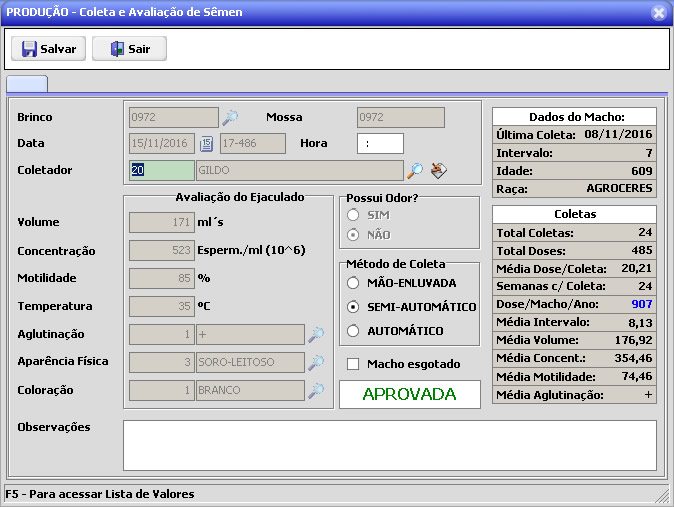This screenshot has height=507, width=674.
Task: Click Média Dose/Coleta value 20,21
Action: (x=637, y=268)
